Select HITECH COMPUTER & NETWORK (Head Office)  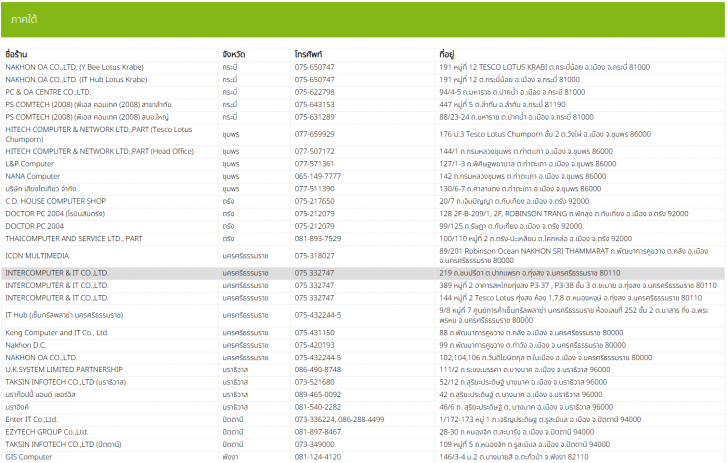[99, 151]
